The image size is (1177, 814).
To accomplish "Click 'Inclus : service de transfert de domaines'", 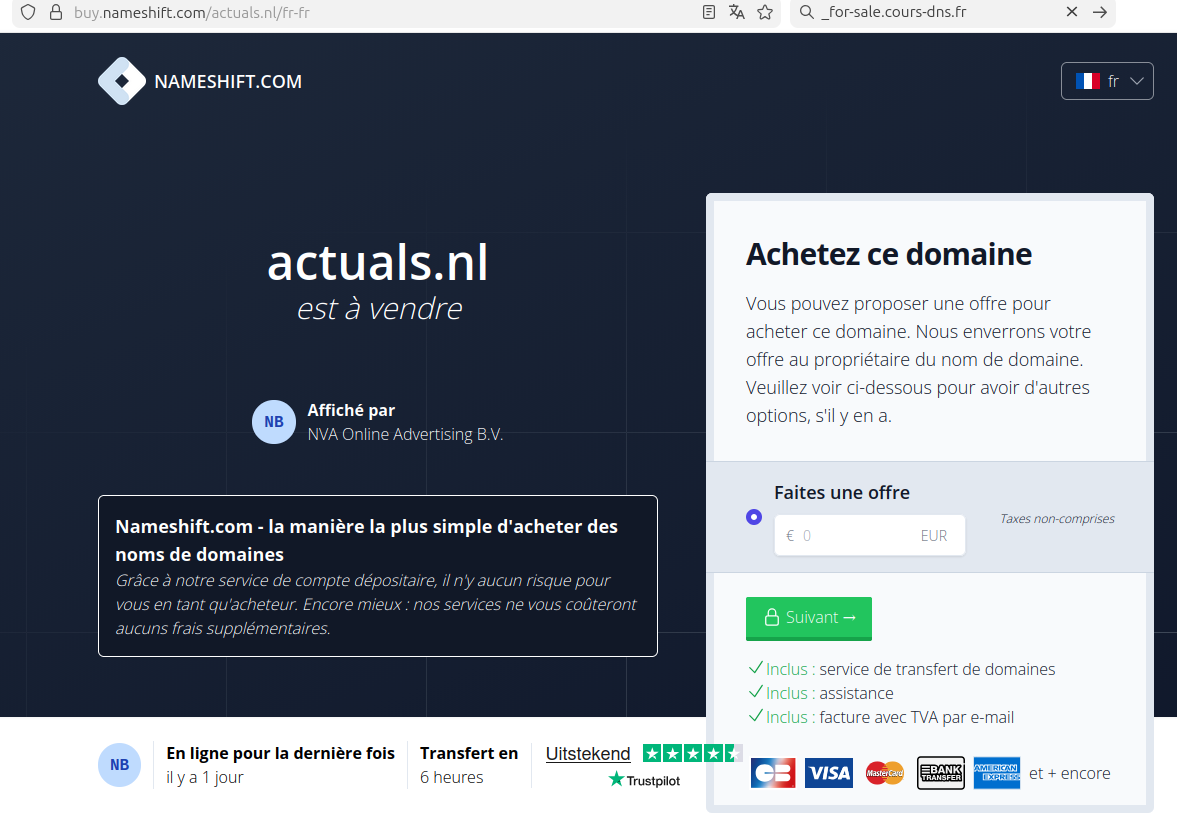I will (x=902, y=669).
